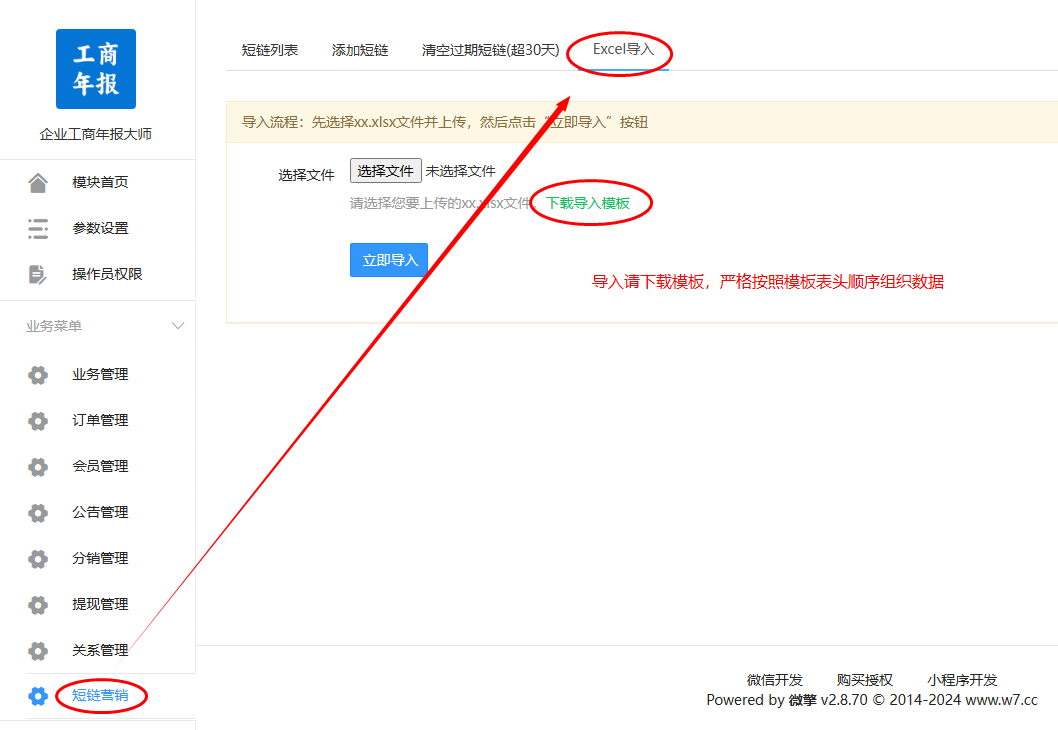Viewport: 1058px width, 730px height.
Task: Click the gear icon beside 关系管理
Action: [x=38, y=650]
